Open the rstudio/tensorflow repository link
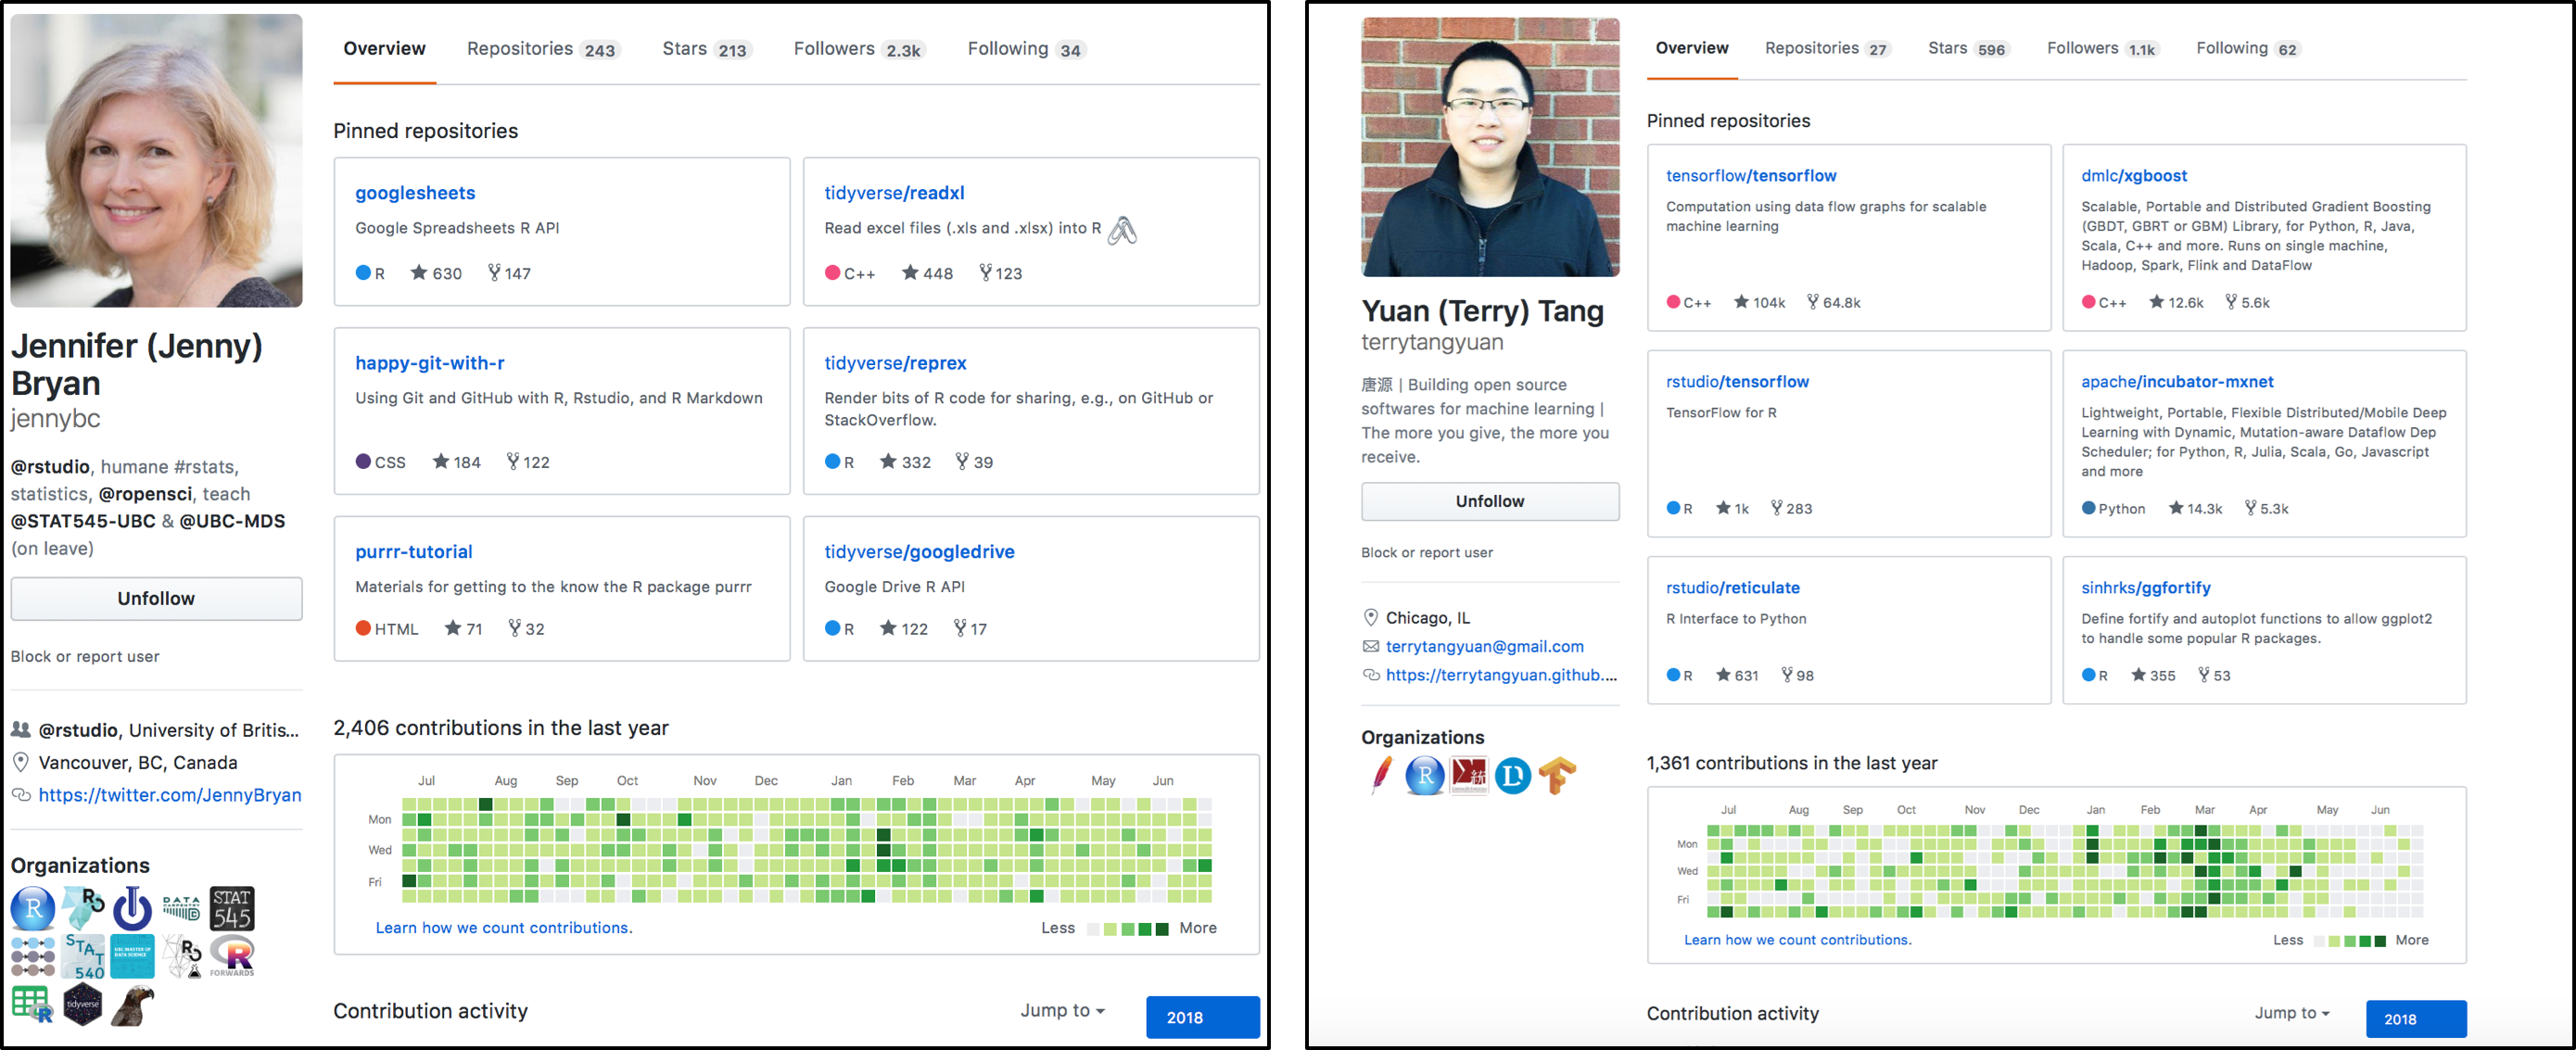 pyautogui.click(x=1737, y=381)
